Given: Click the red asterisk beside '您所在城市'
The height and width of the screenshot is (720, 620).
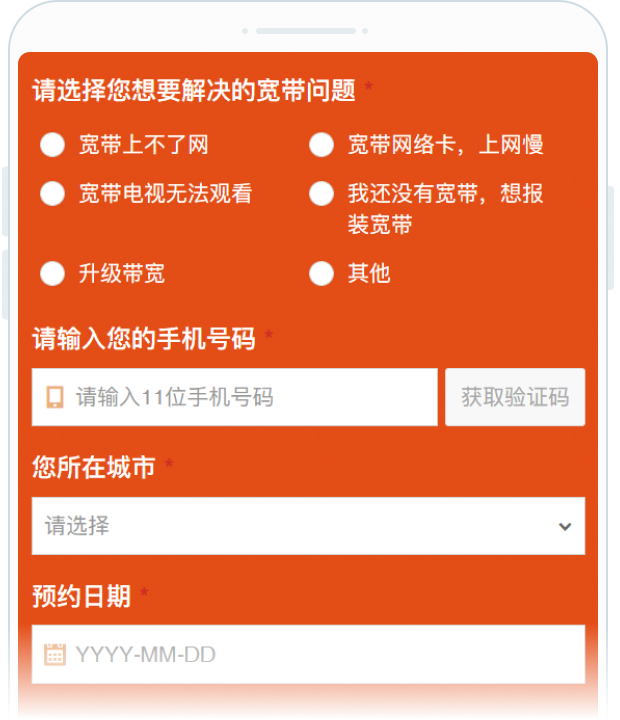Looking at the screenshot, I should (x=170, y=465).
